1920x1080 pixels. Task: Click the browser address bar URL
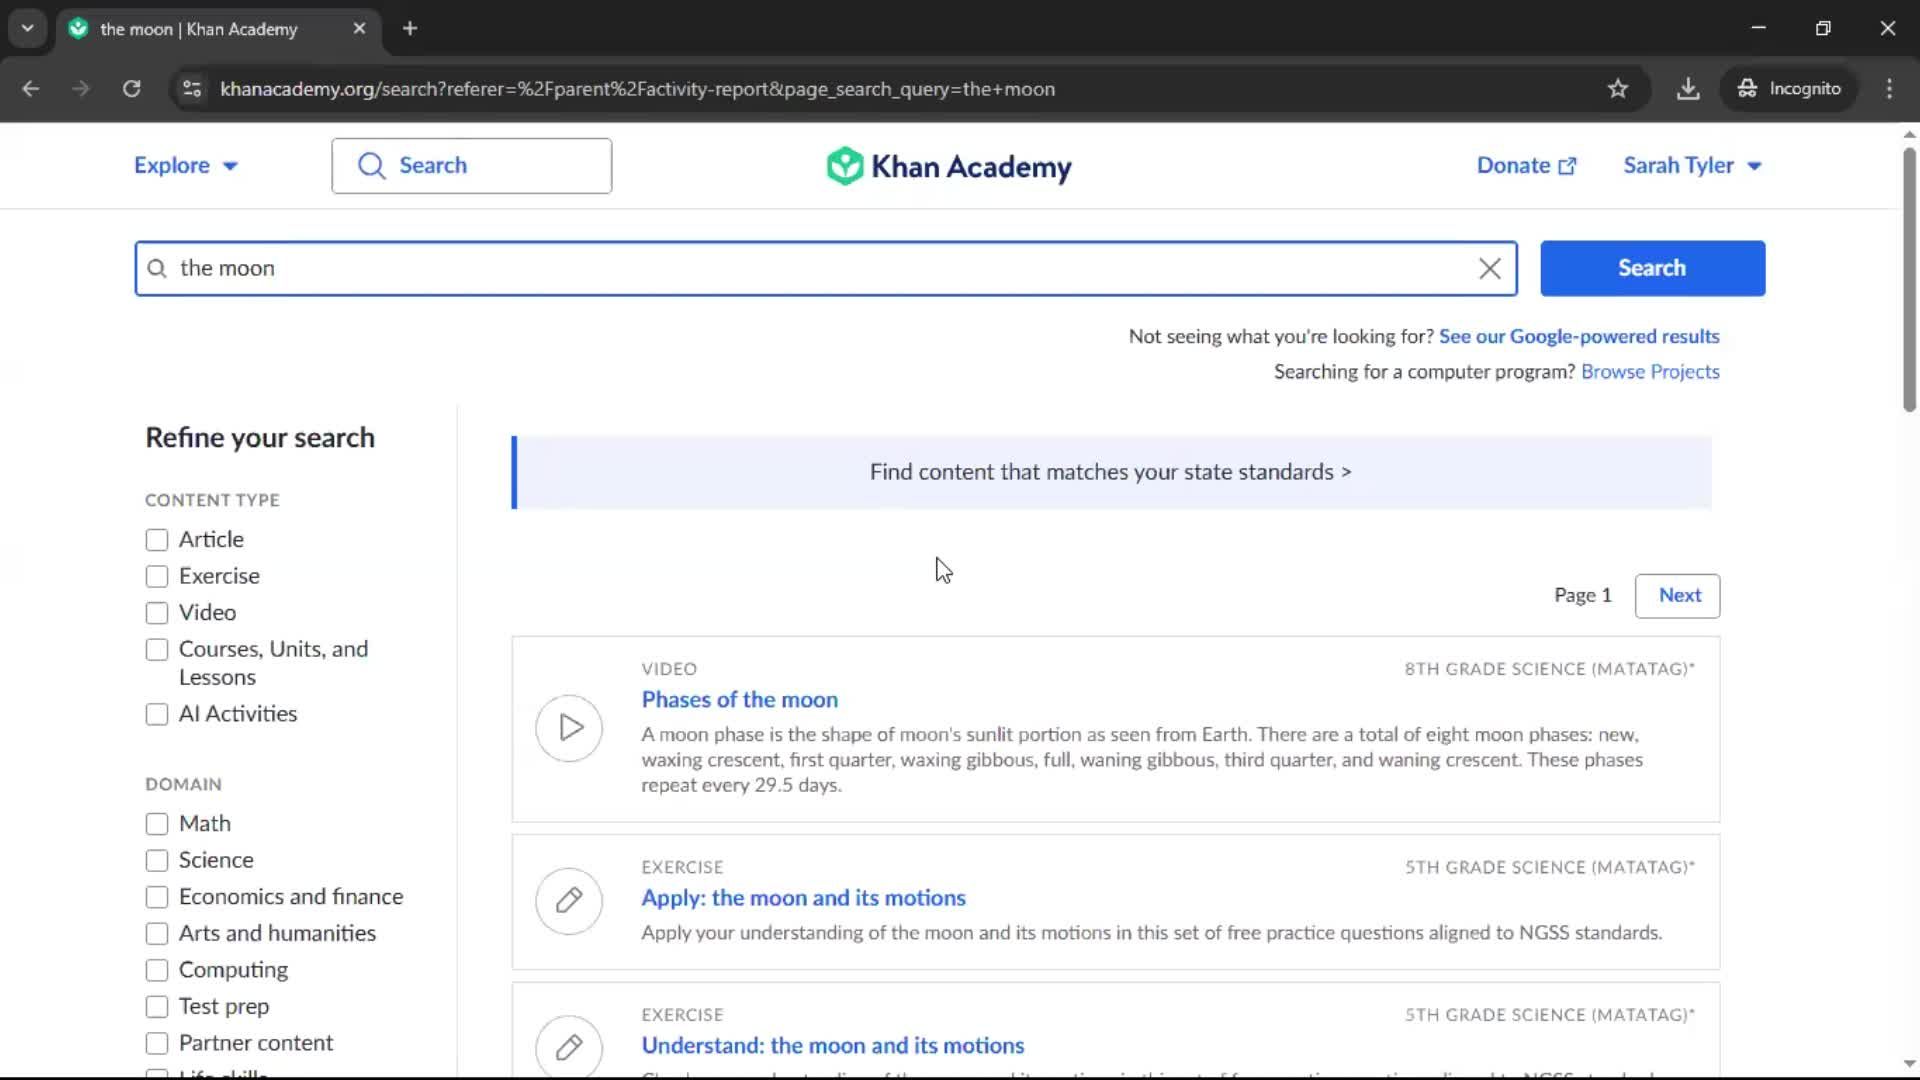[x=637, y=89]
